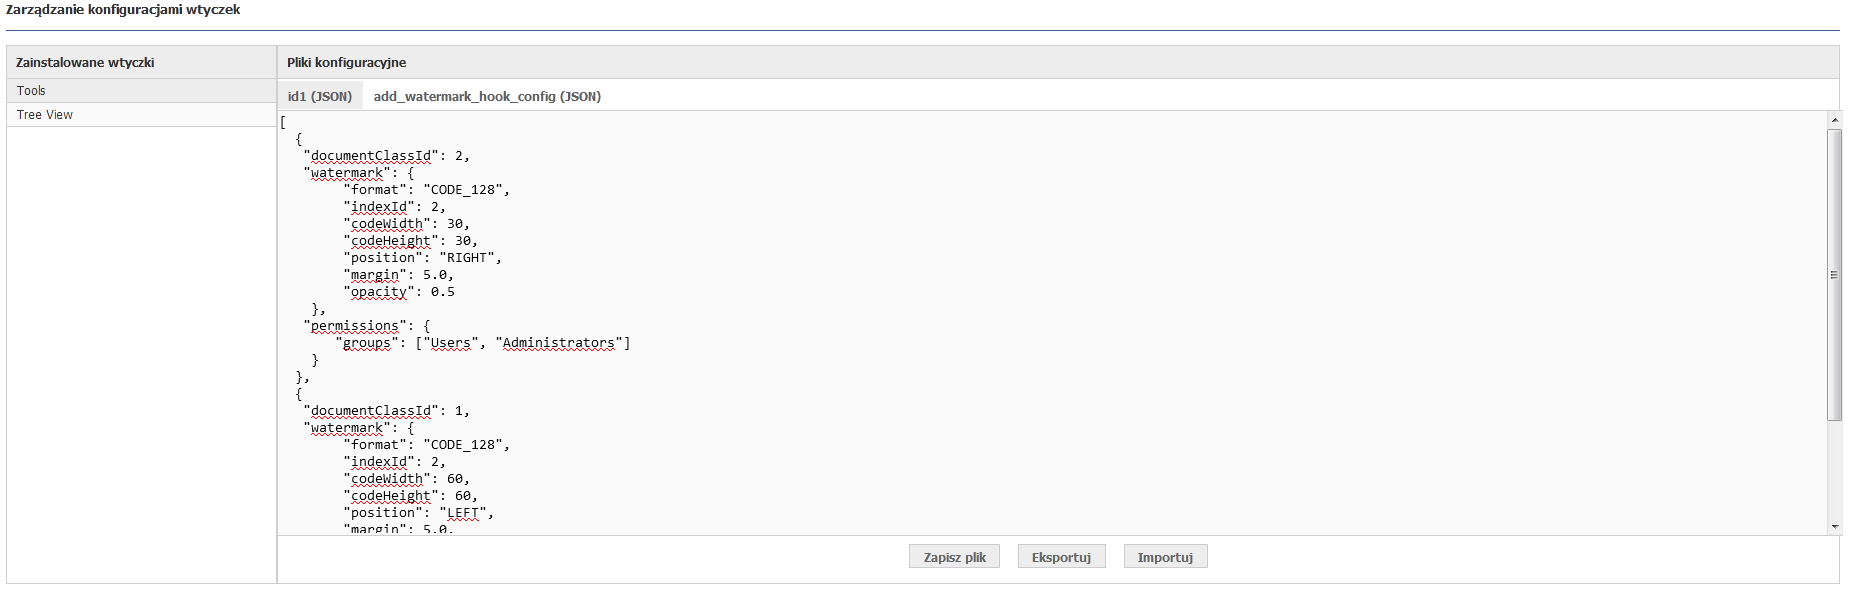Click the Pliki konfiguracyjne panel header
1851x595 pixels.
click(1058, 62)
